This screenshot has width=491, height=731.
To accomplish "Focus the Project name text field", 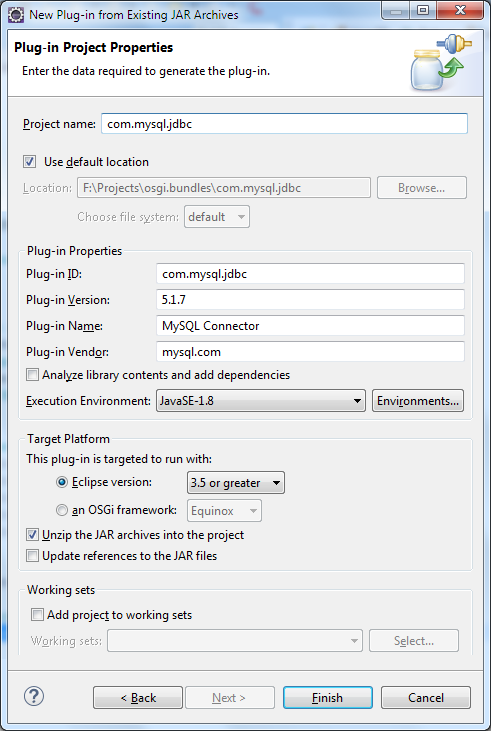I will click(284, 124).
